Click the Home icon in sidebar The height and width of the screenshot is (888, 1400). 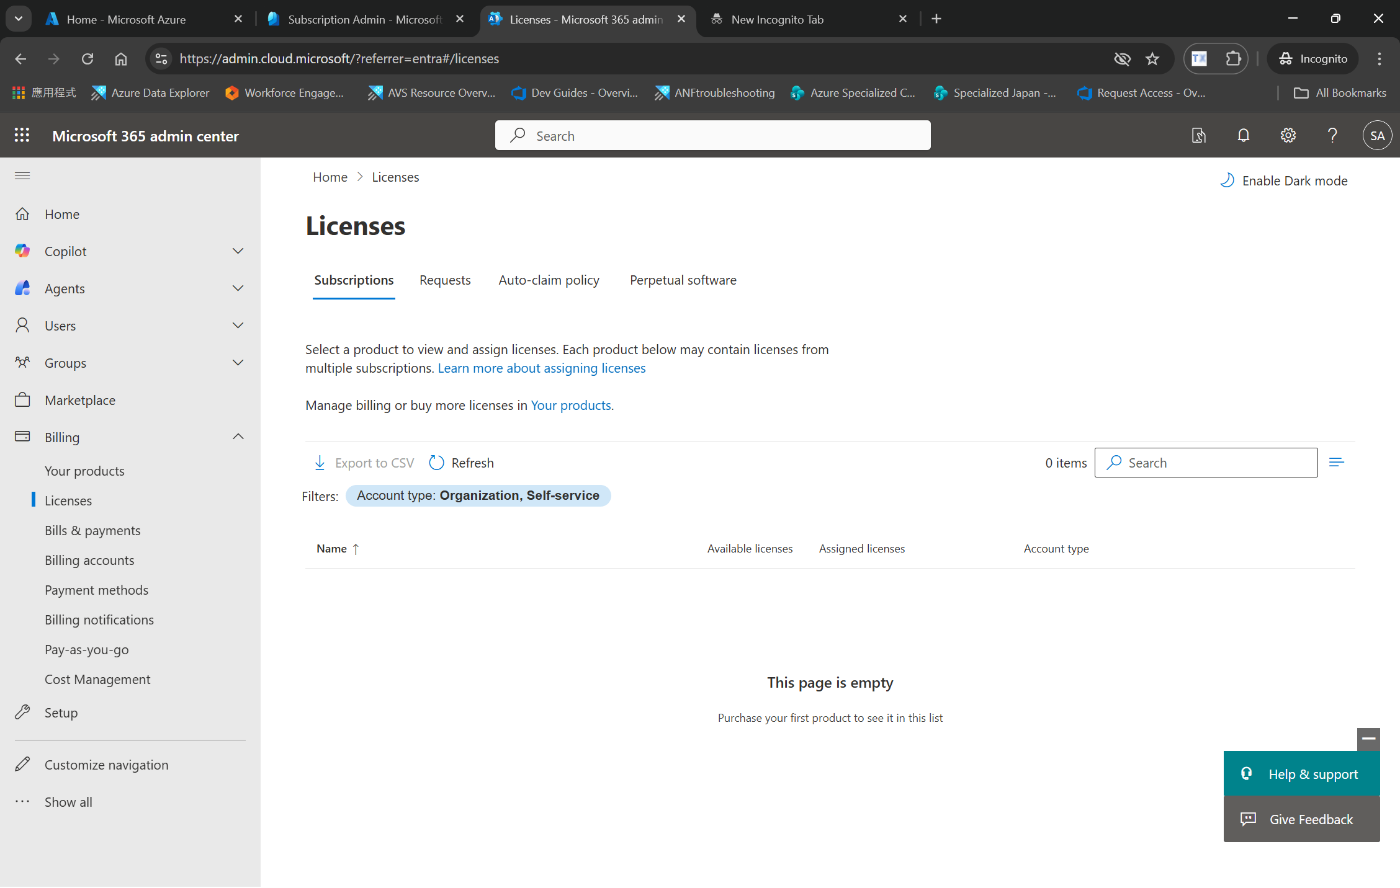22,214
